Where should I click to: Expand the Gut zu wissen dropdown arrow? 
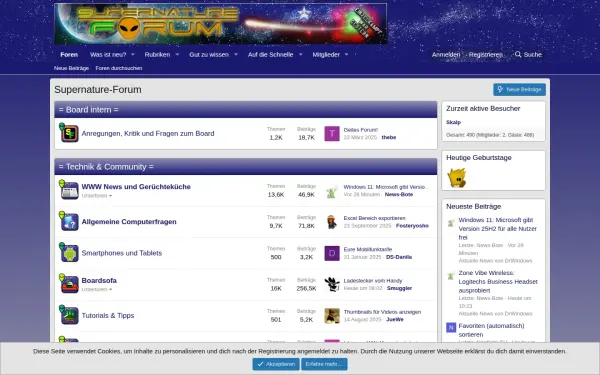click(236, 55)
